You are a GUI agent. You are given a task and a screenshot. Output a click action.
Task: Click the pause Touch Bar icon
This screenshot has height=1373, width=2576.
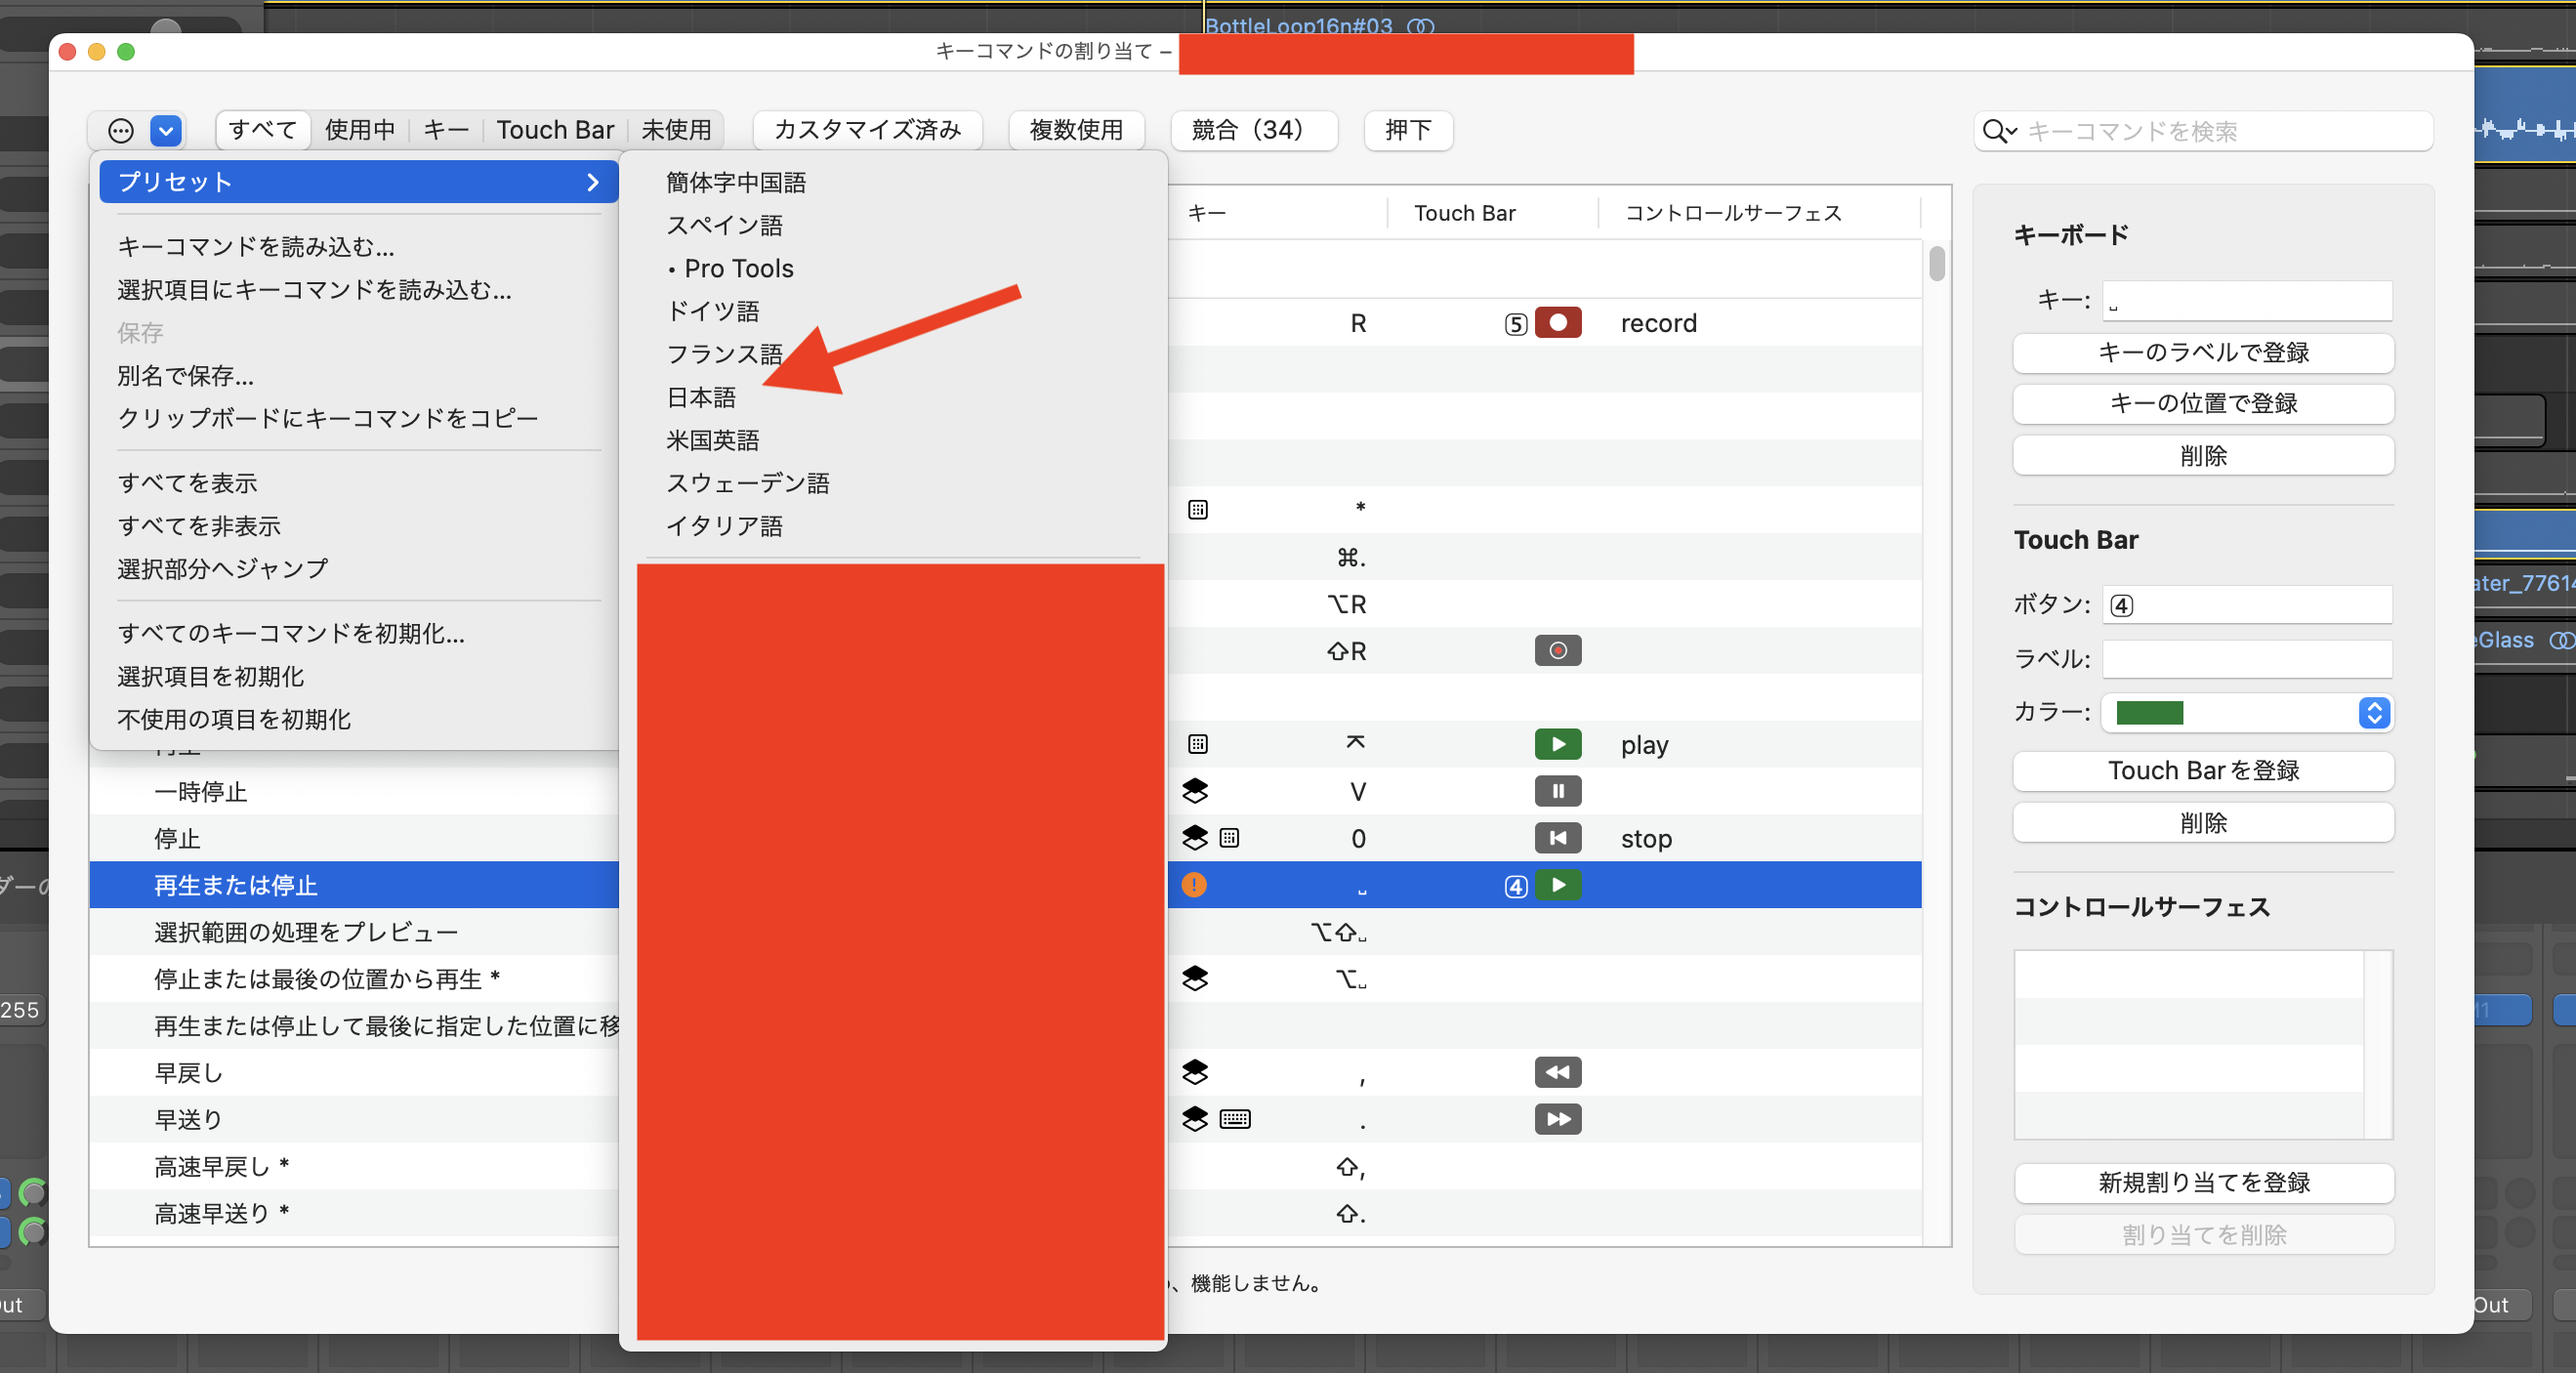click(x=1557, y=791)
